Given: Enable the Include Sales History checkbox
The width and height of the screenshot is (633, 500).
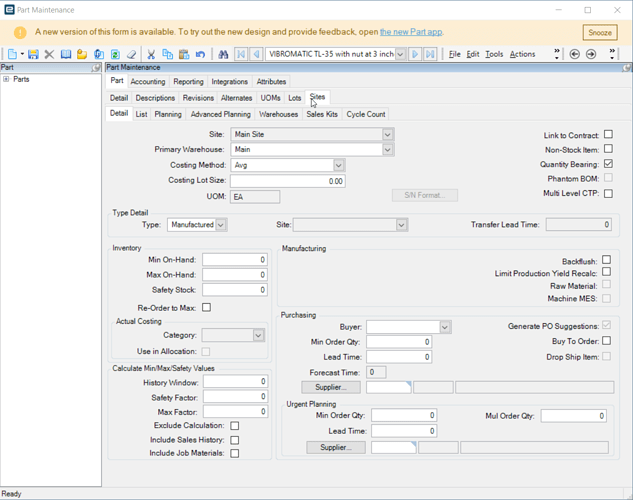Looking at the screenshot, I should 235,440.
